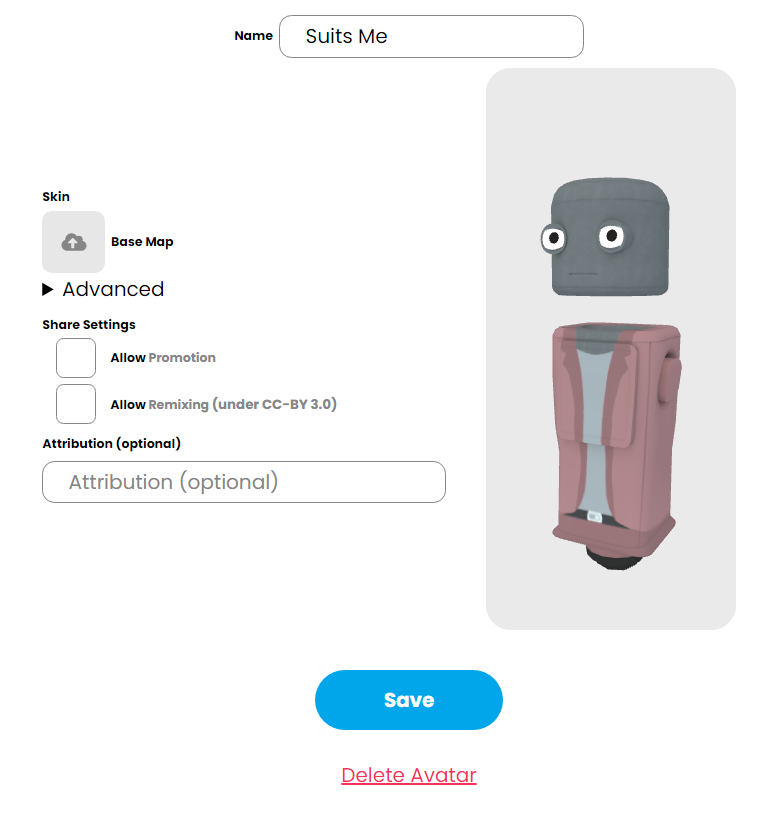
Task: Focus the Attribution (optional) text box
Action: point(243,482)
